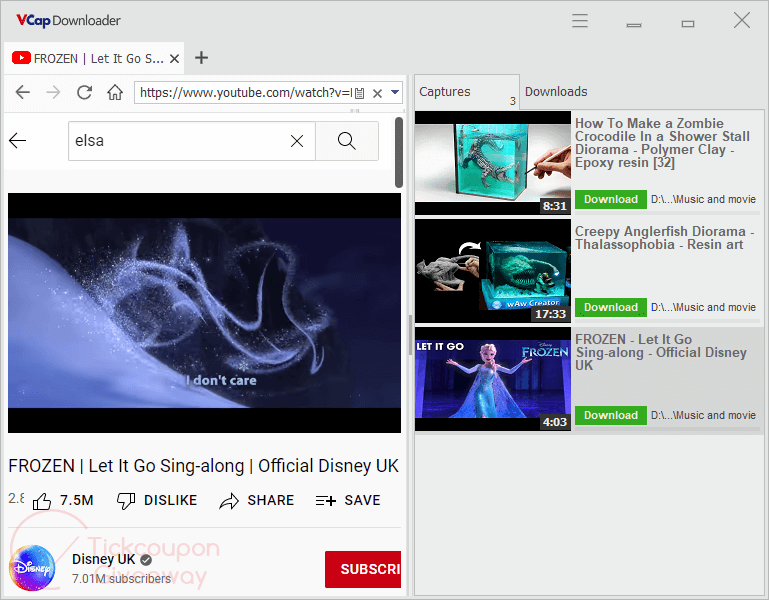Maximize the VCap Downloader window
Image resolution: width=769 pixels, height=600 pixels.
pyautogui.click(x=688, y=23)
